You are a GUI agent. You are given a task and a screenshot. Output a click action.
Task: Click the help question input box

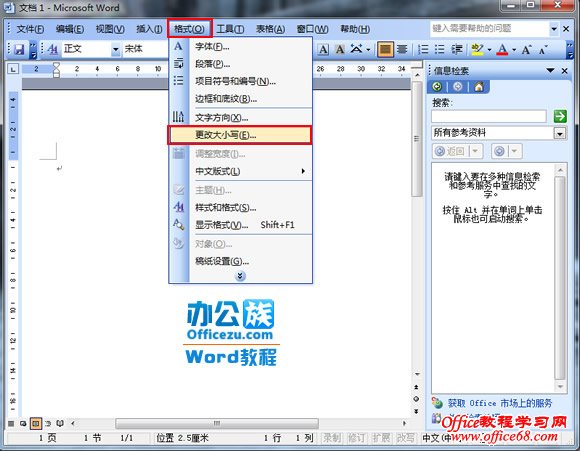[x=490, y=29]
